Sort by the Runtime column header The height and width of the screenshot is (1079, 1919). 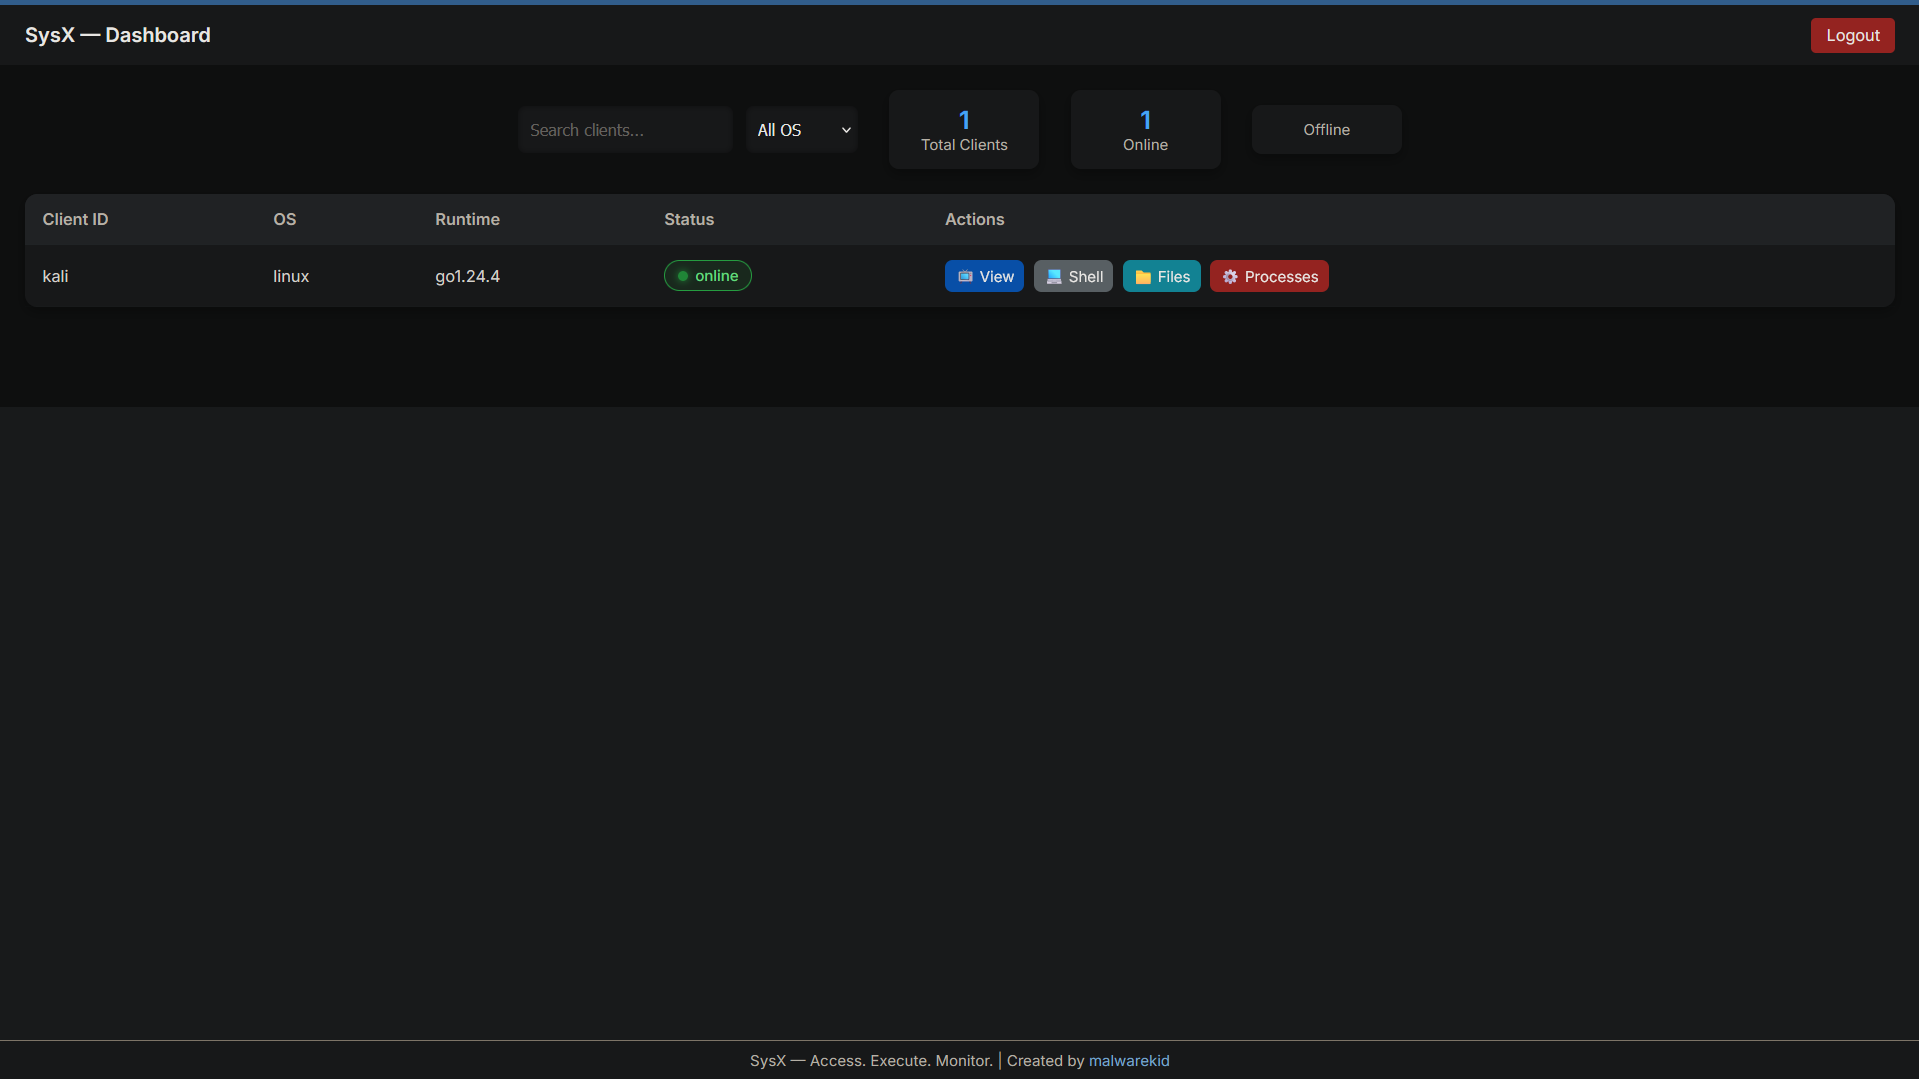467,219
